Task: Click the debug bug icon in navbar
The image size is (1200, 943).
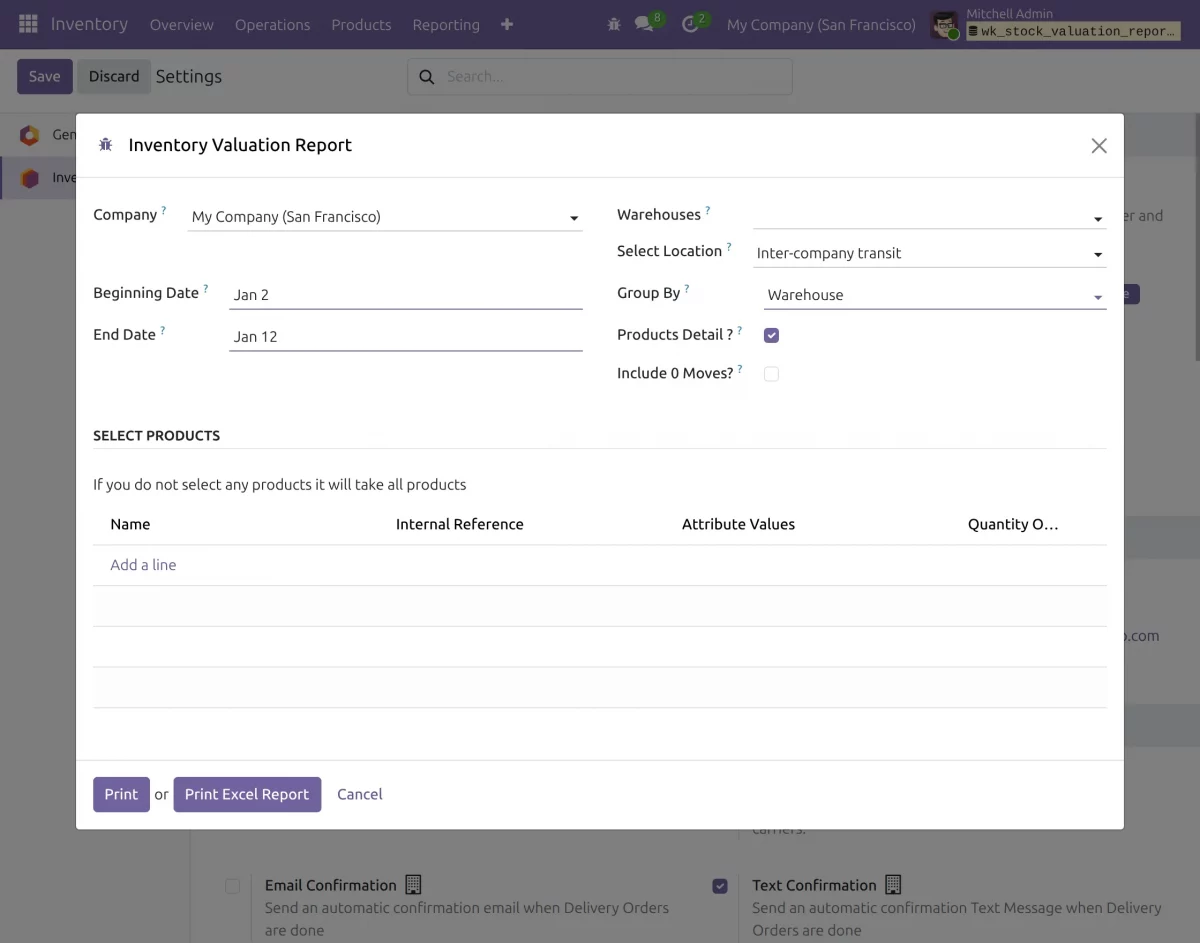Action: [x=614, y=24]
